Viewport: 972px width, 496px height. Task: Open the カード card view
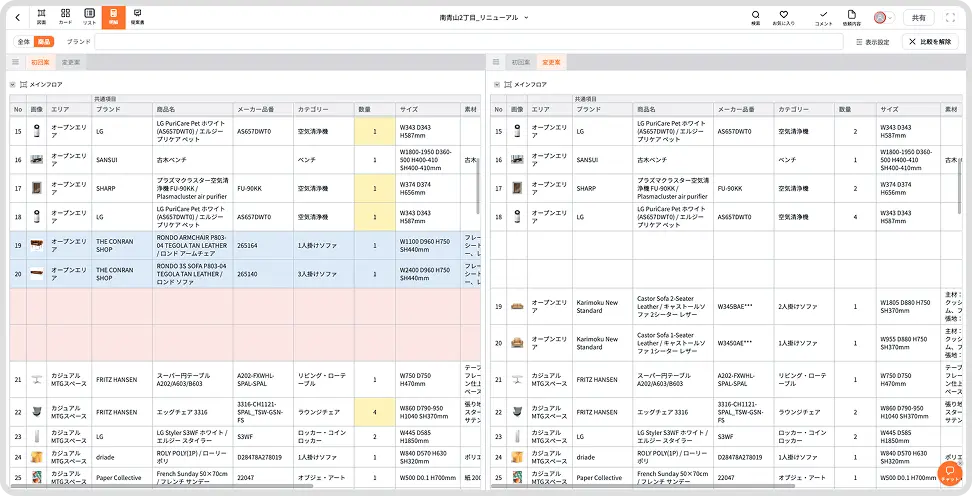[65, 16]
